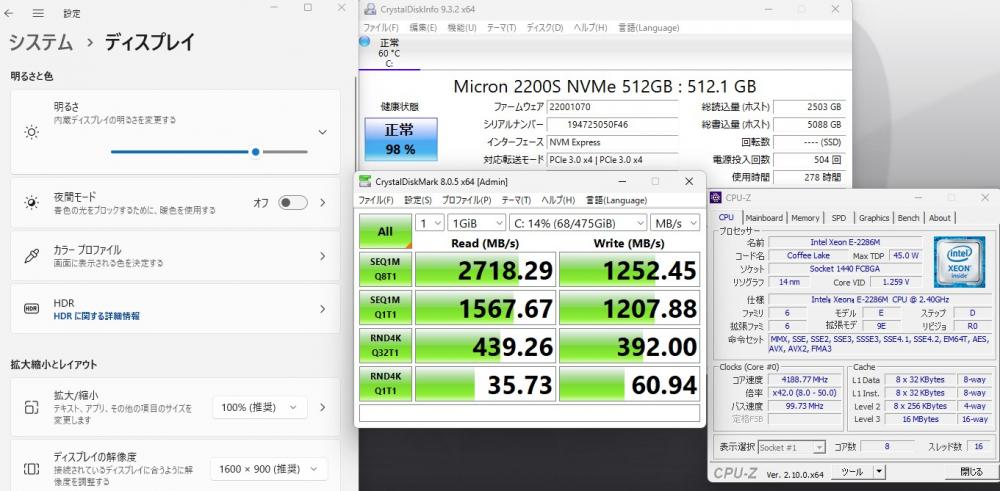The image size is (1000, 491).
Task: Open the CPU-Z tools dropdown arrow
Action: coord(879,472)
